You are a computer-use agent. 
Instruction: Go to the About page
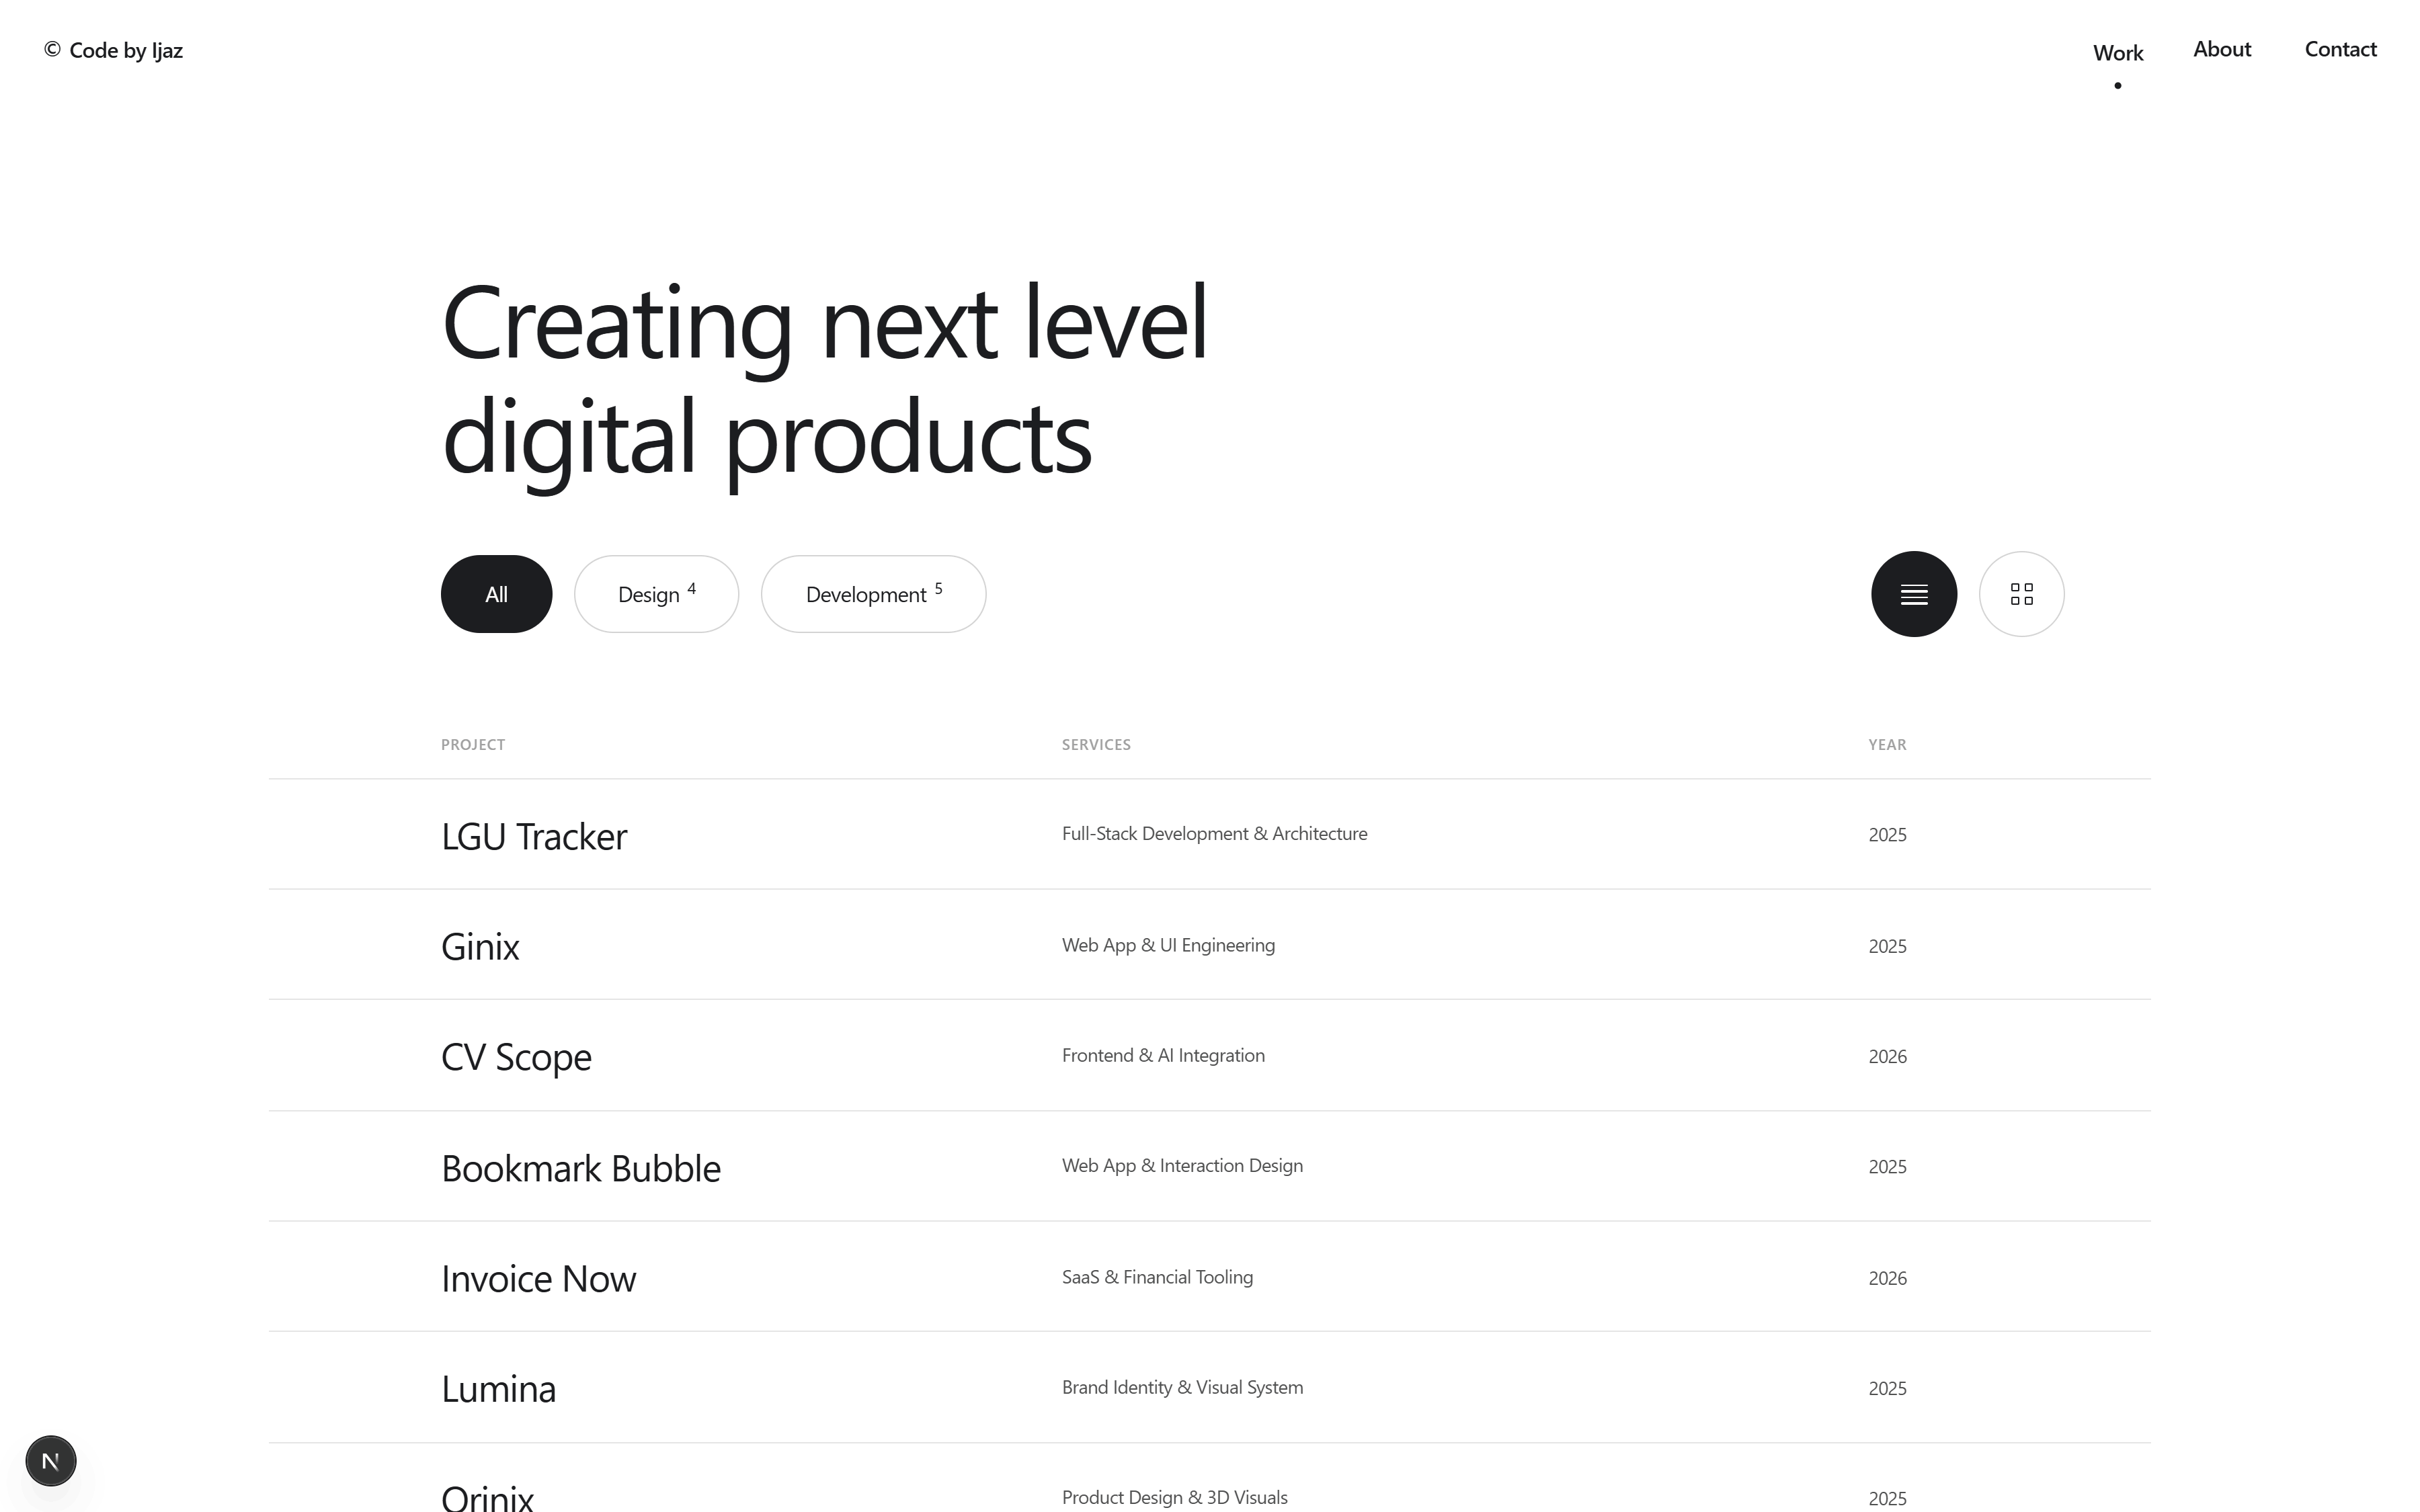(x=2221, y=49)
